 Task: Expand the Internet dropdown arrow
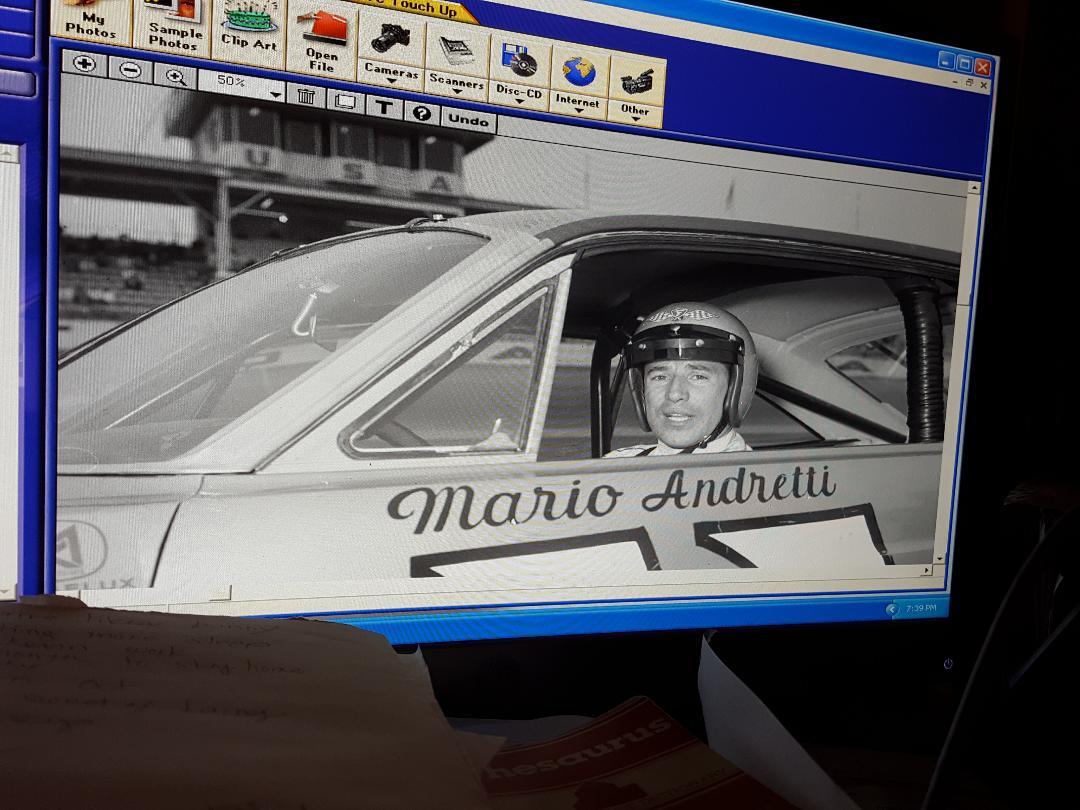[x=579, y=111]
